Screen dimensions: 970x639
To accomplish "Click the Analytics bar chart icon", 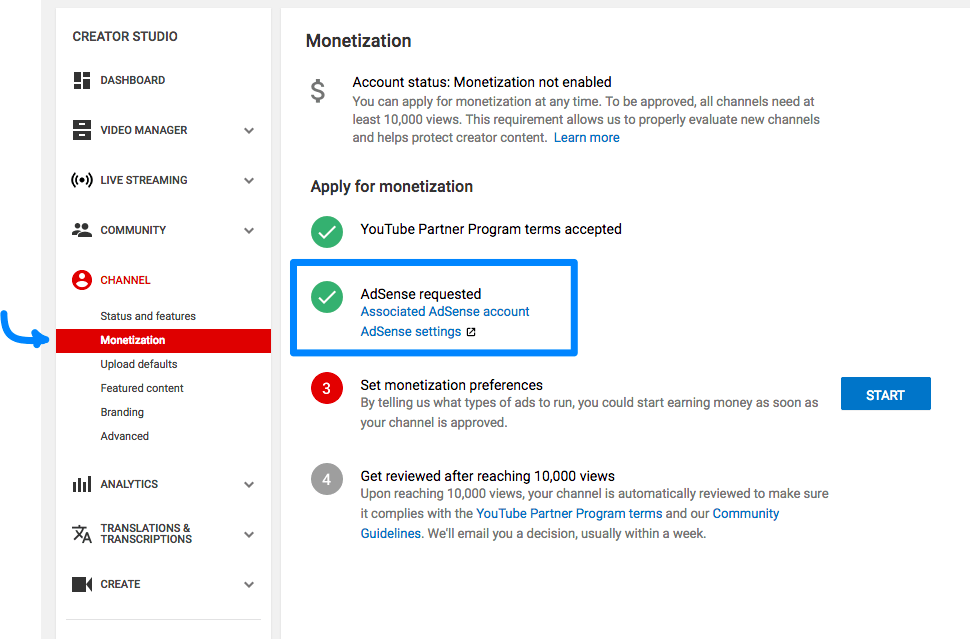I will point(82,484).
